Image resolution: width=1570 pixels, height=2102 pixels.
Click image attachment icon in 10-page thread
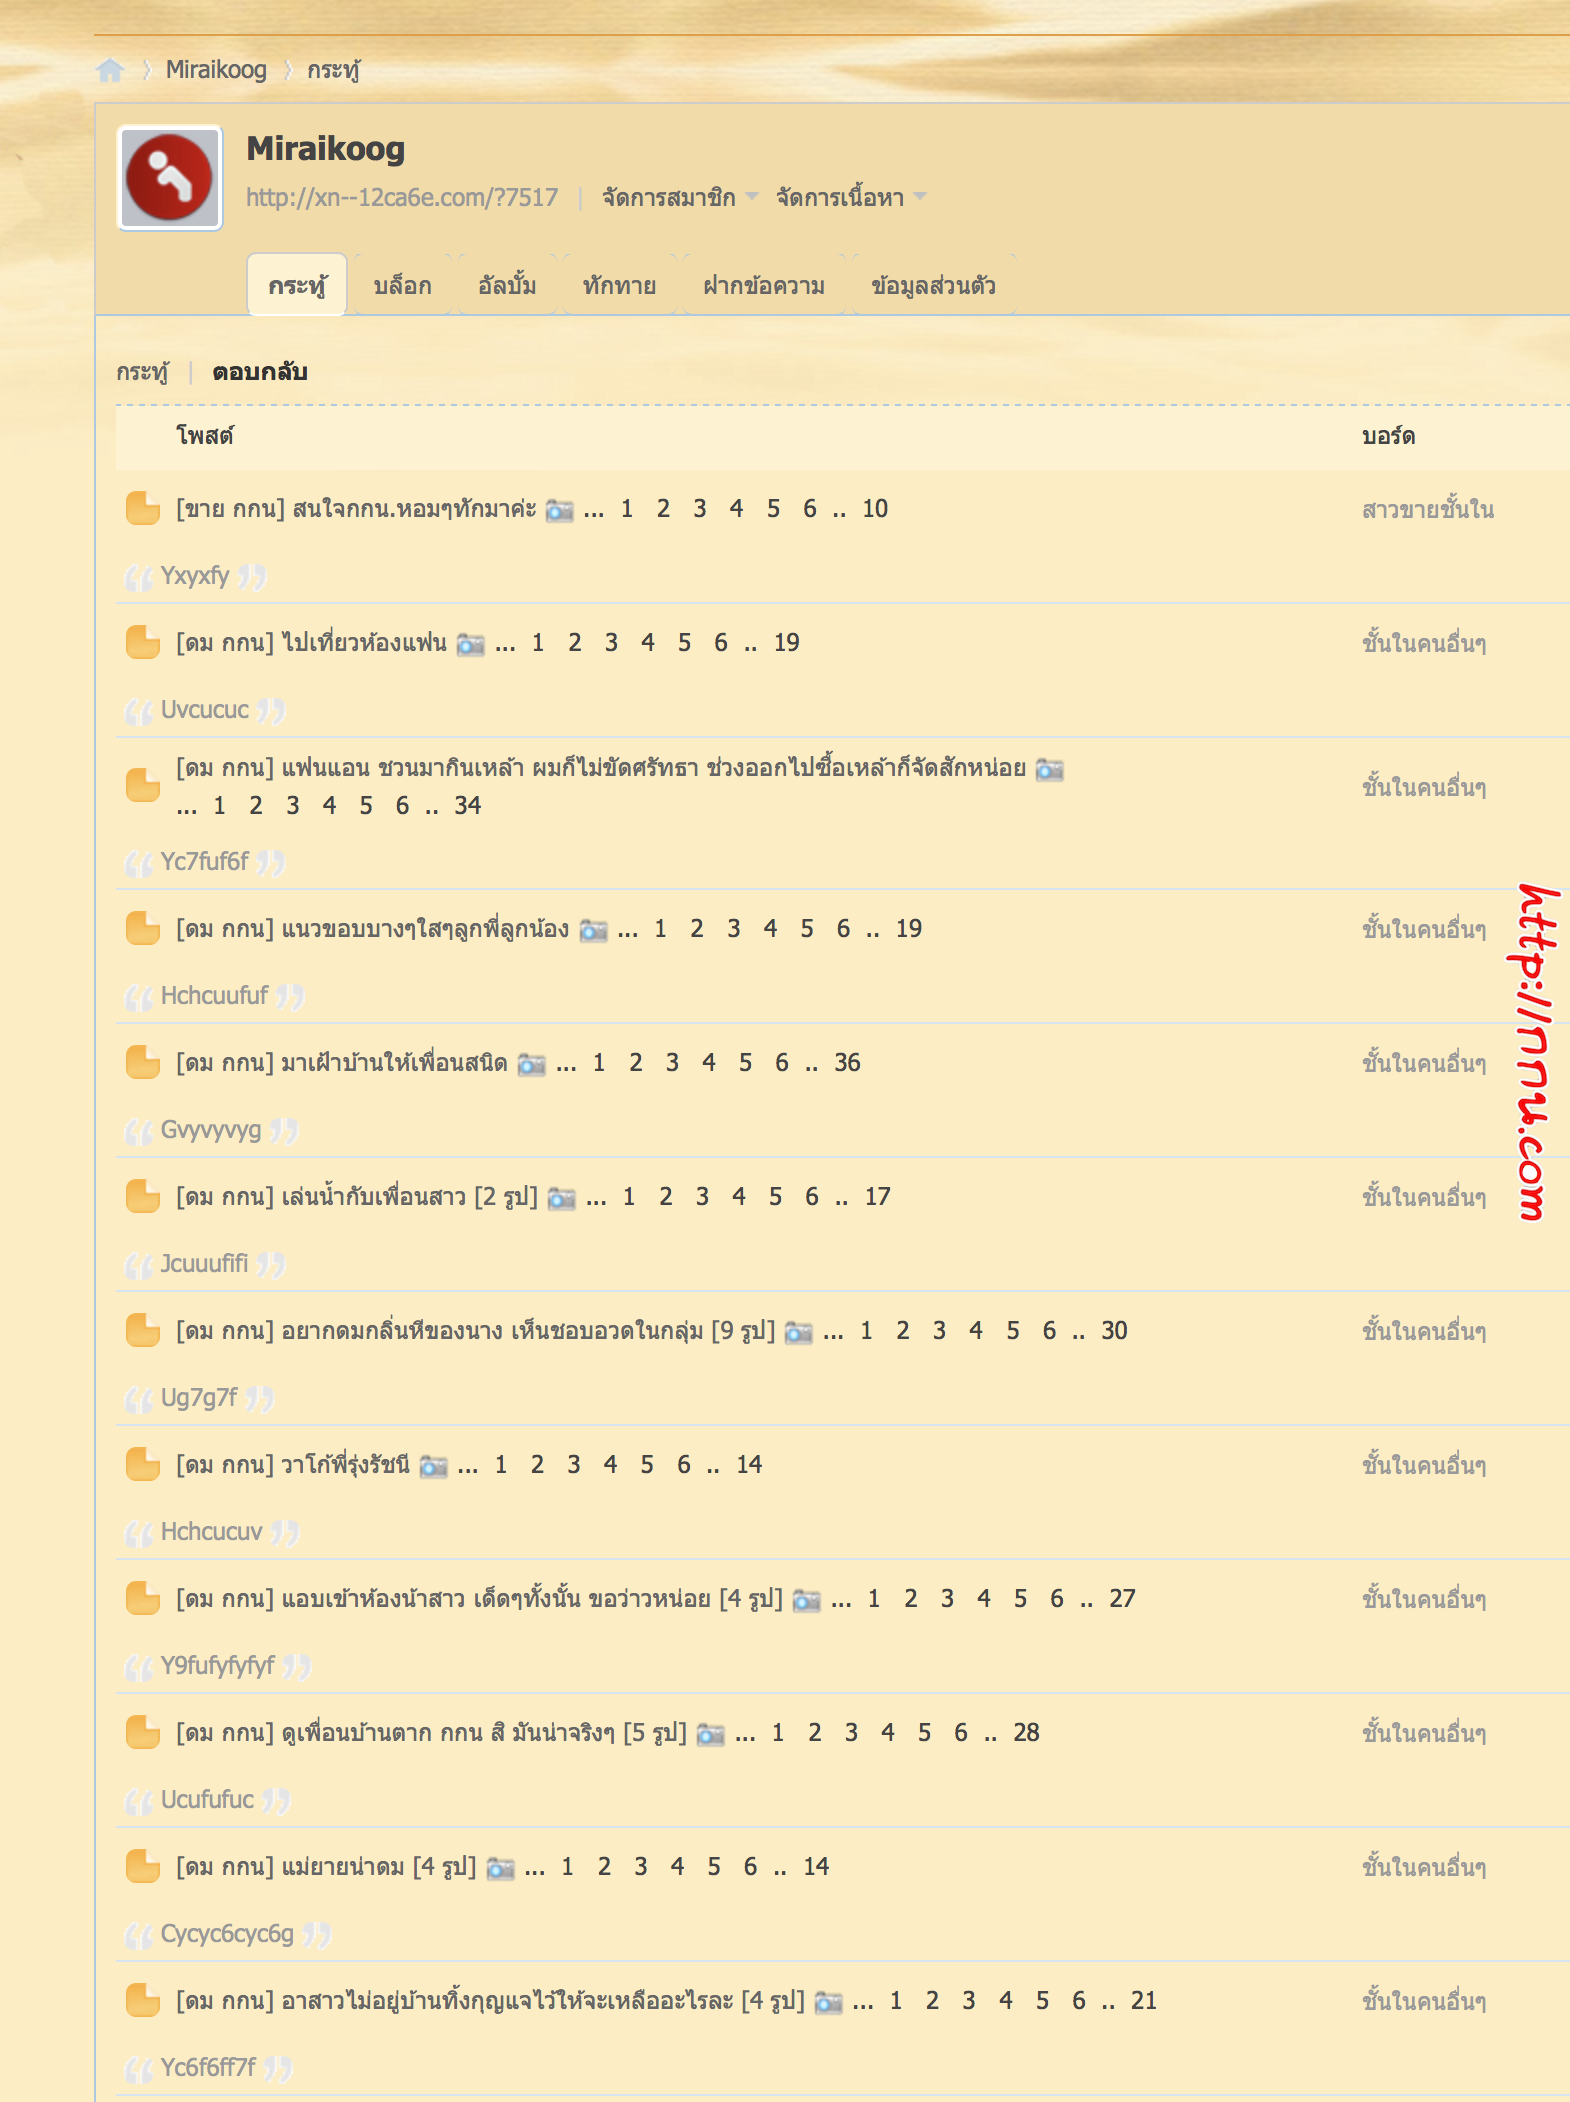point(560,510)
